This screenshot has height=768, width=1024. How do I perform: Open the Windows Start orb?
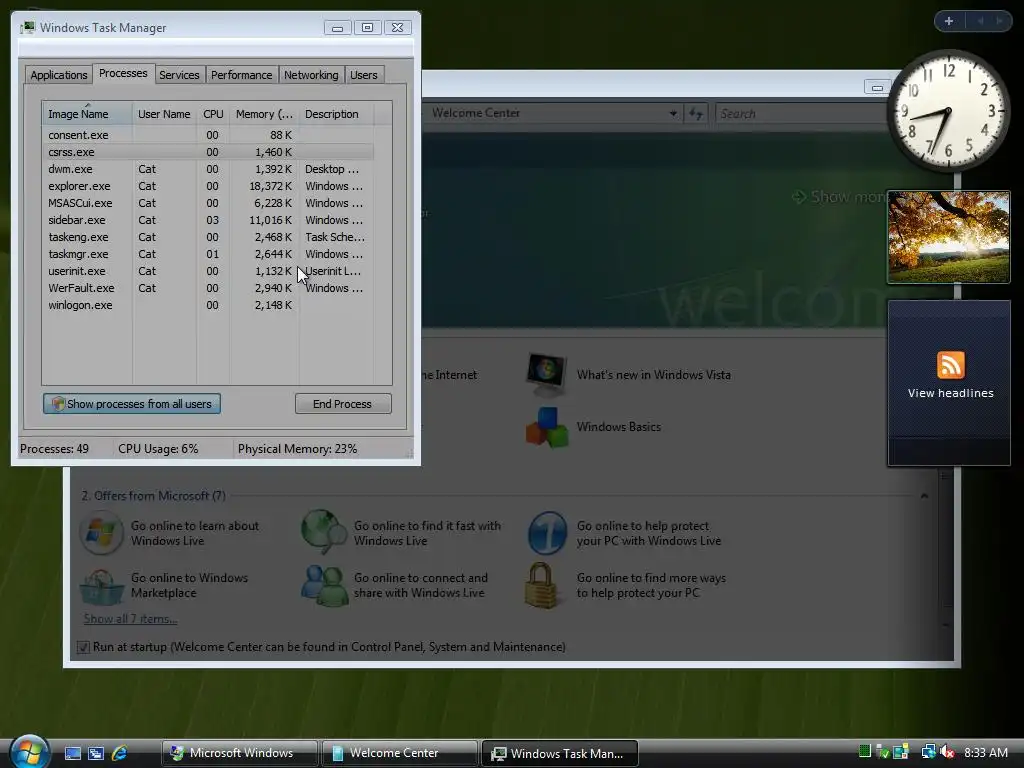pos(29,751)
